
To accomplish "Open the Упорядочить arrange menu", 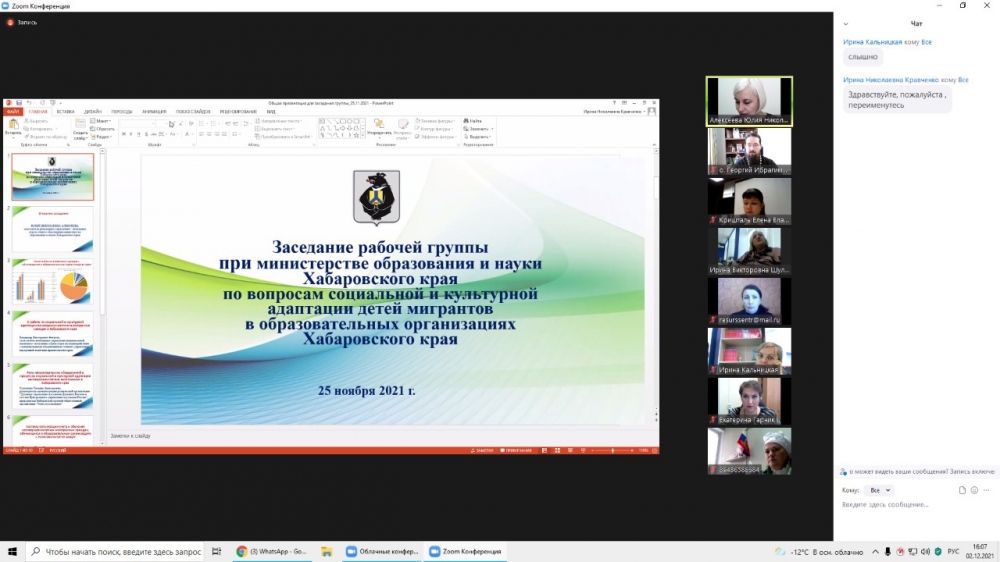I will pos(379,128).
